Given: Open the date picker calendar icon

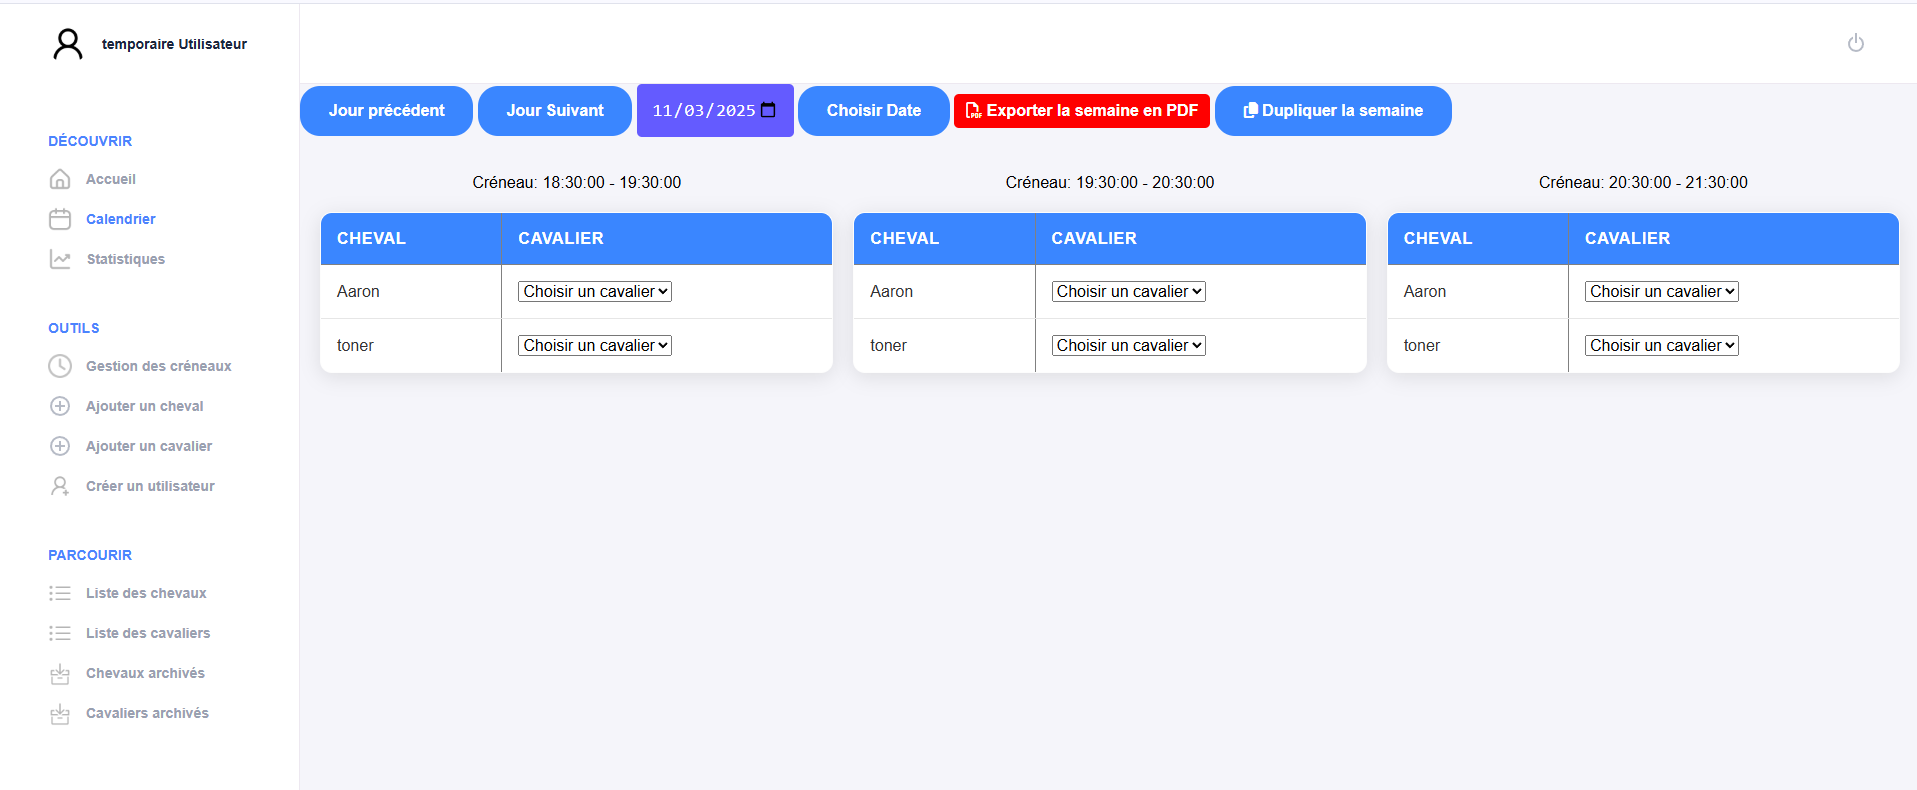Looking at the screenshot, I should coord(768,110).
